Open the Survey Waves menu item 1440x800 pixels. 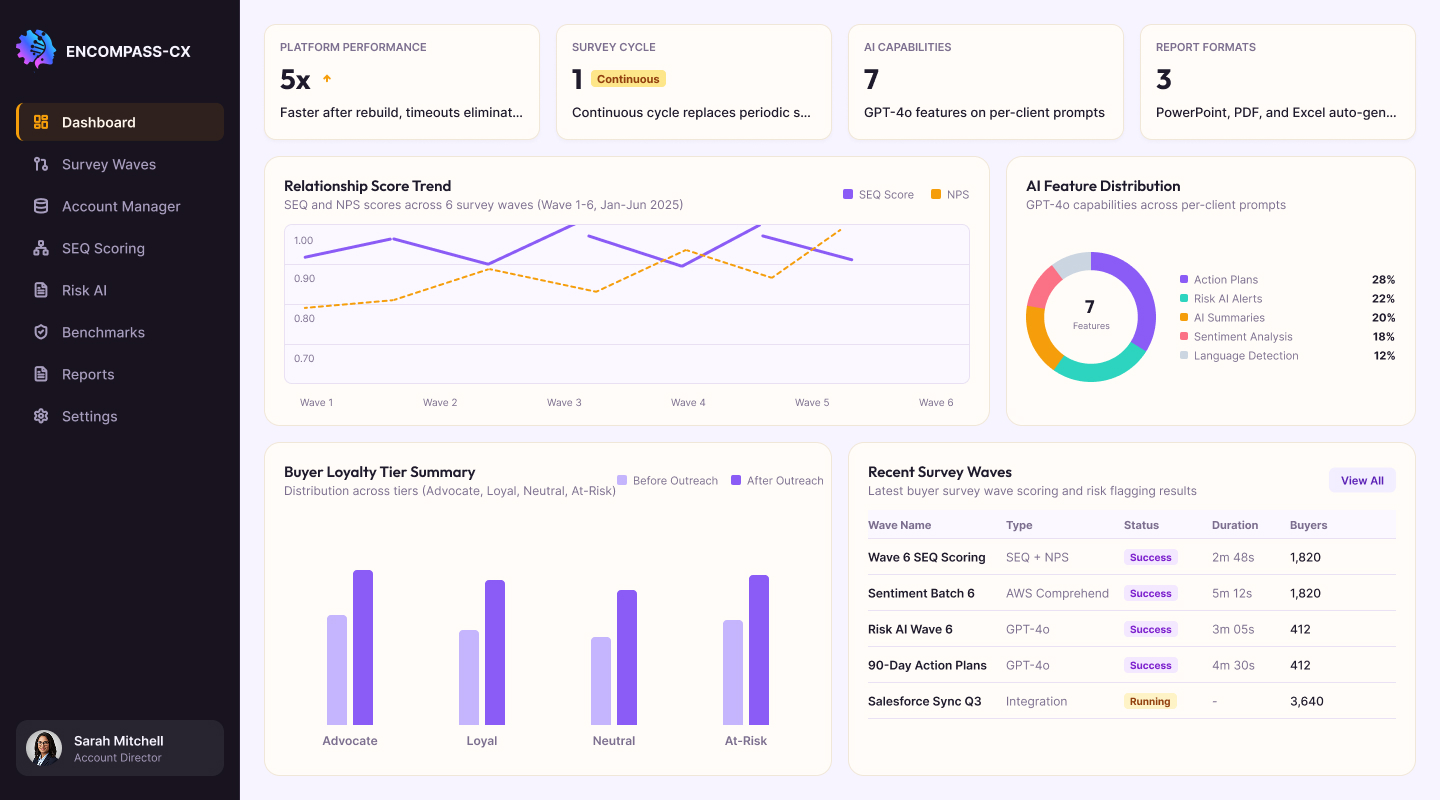[120, 164]
